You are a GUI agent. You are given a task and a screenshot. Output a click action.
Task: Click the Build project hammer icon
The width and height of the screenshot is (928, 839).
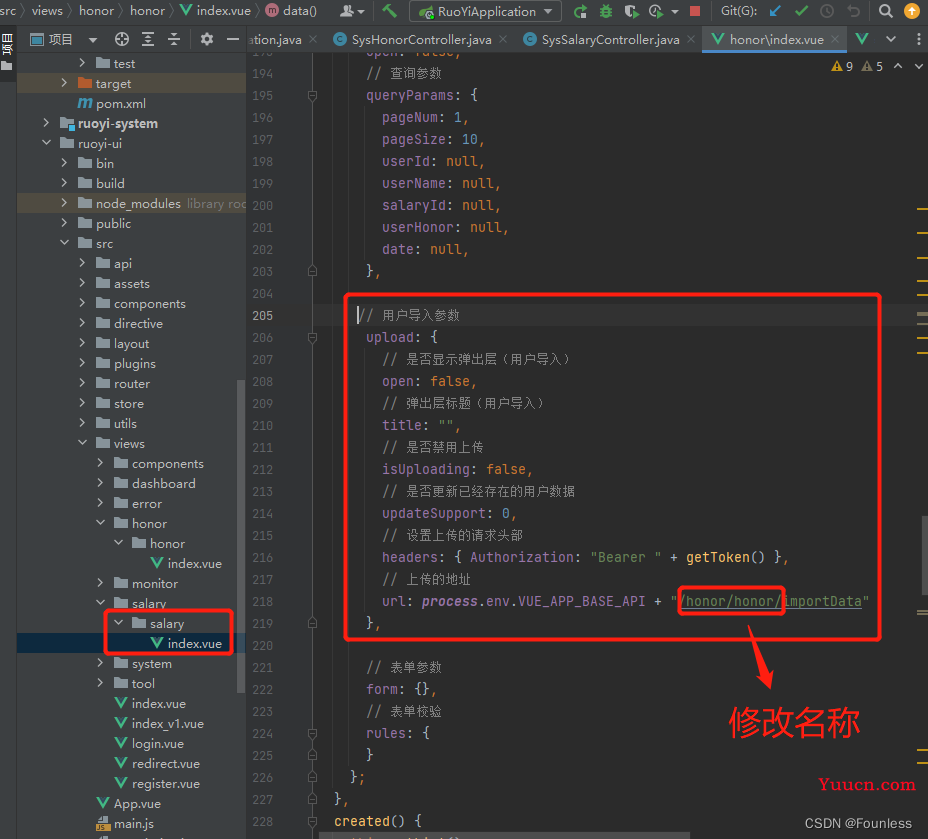click(389, 11)
